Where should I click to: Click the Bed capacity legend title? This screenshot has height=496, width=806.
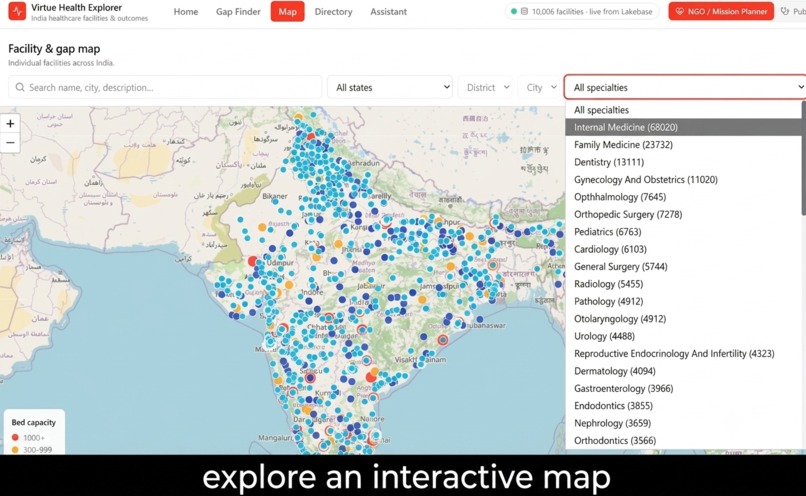(x=33, y=422)
